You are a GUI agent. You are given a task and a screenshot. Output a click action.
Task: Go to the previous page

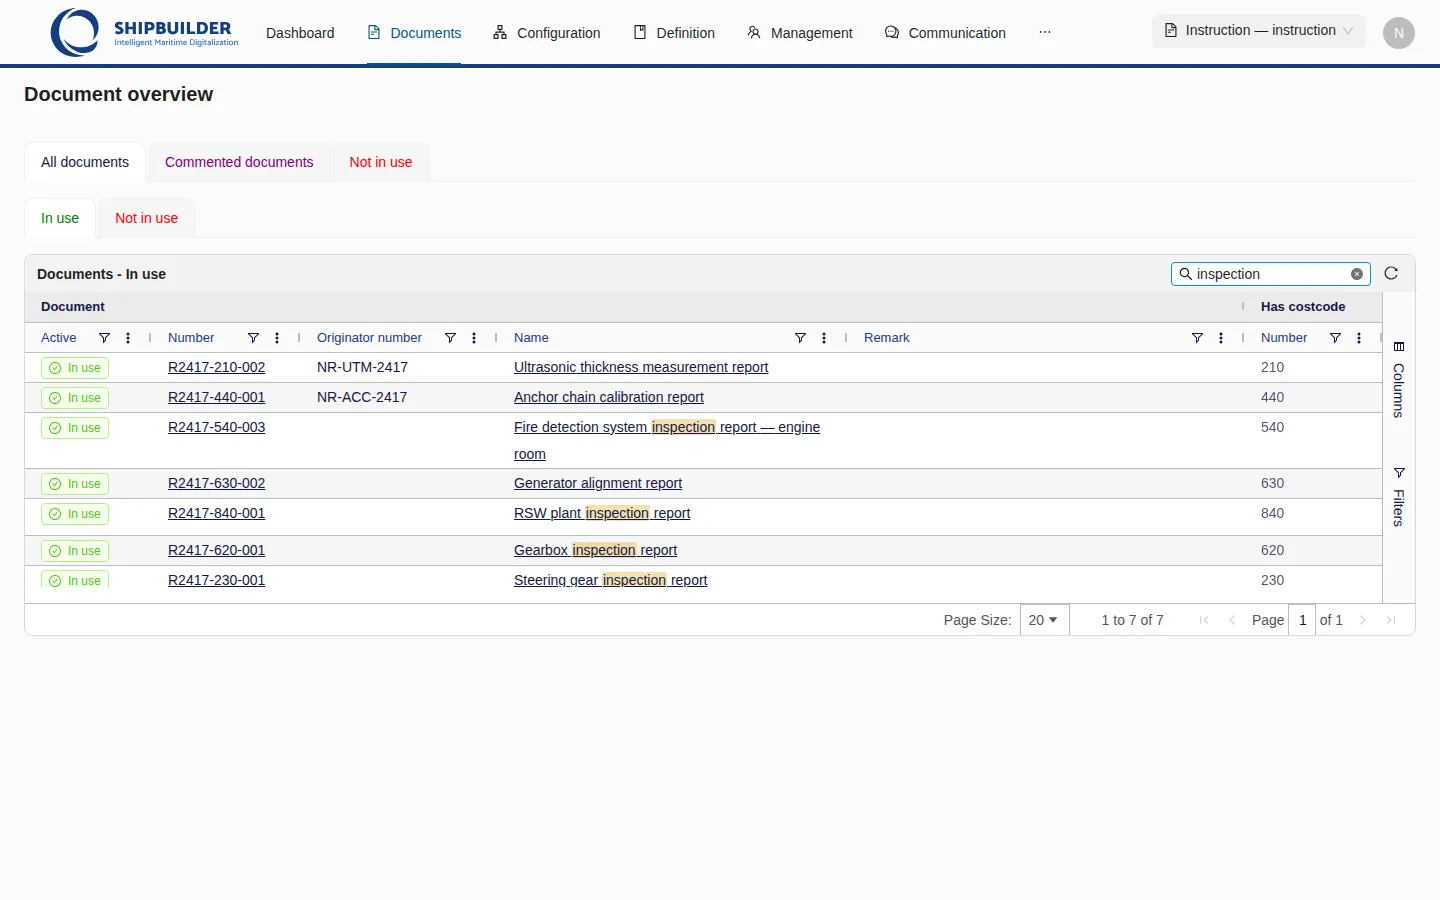[1232, 620]
